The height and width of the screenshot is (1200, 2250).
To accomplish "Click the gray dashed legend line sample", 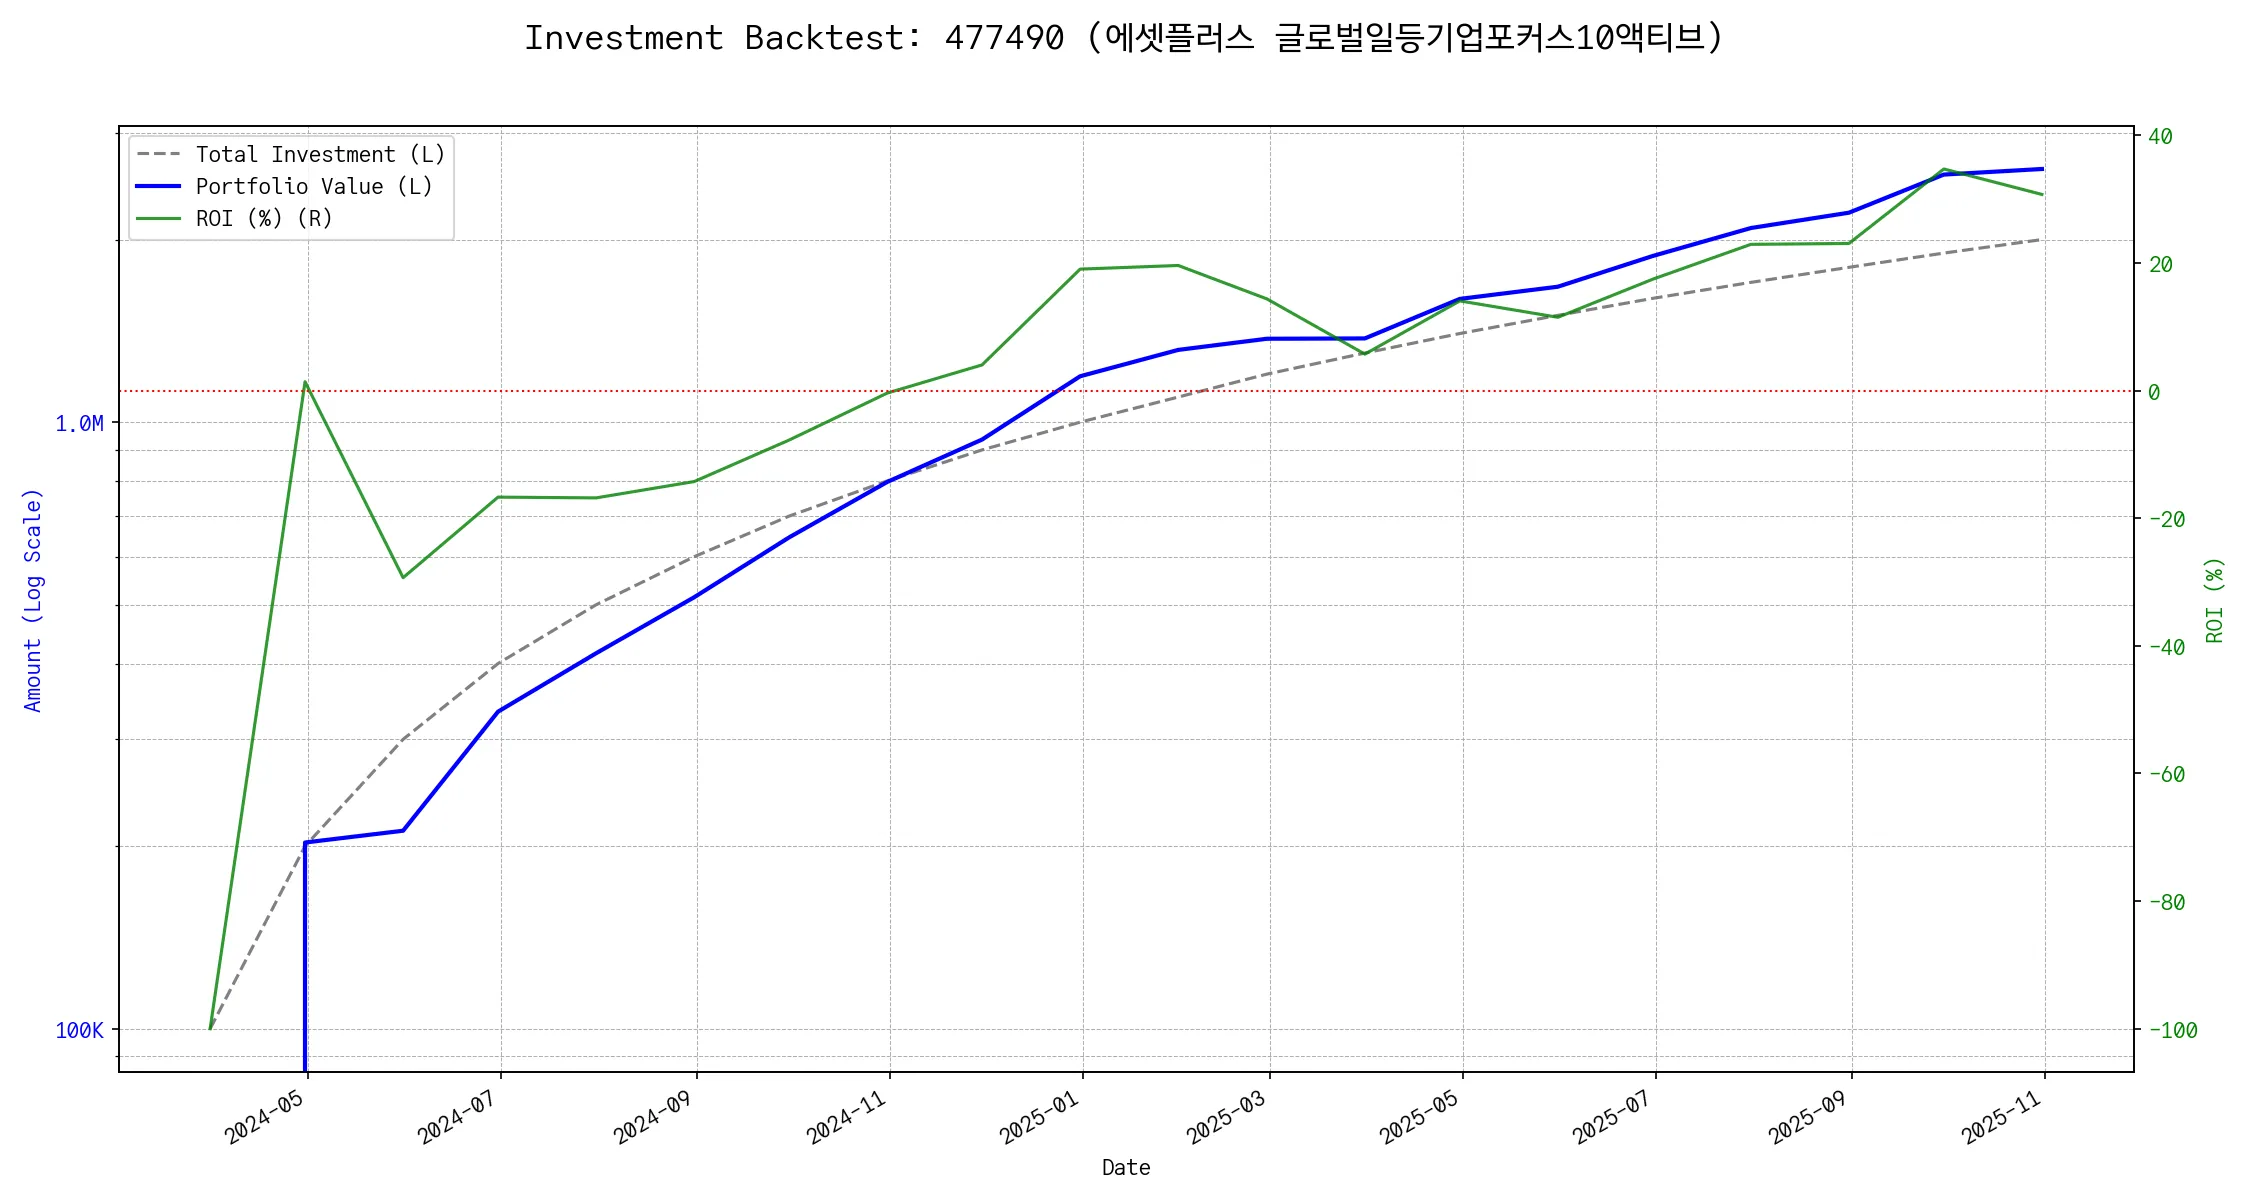I will [159, 155].
